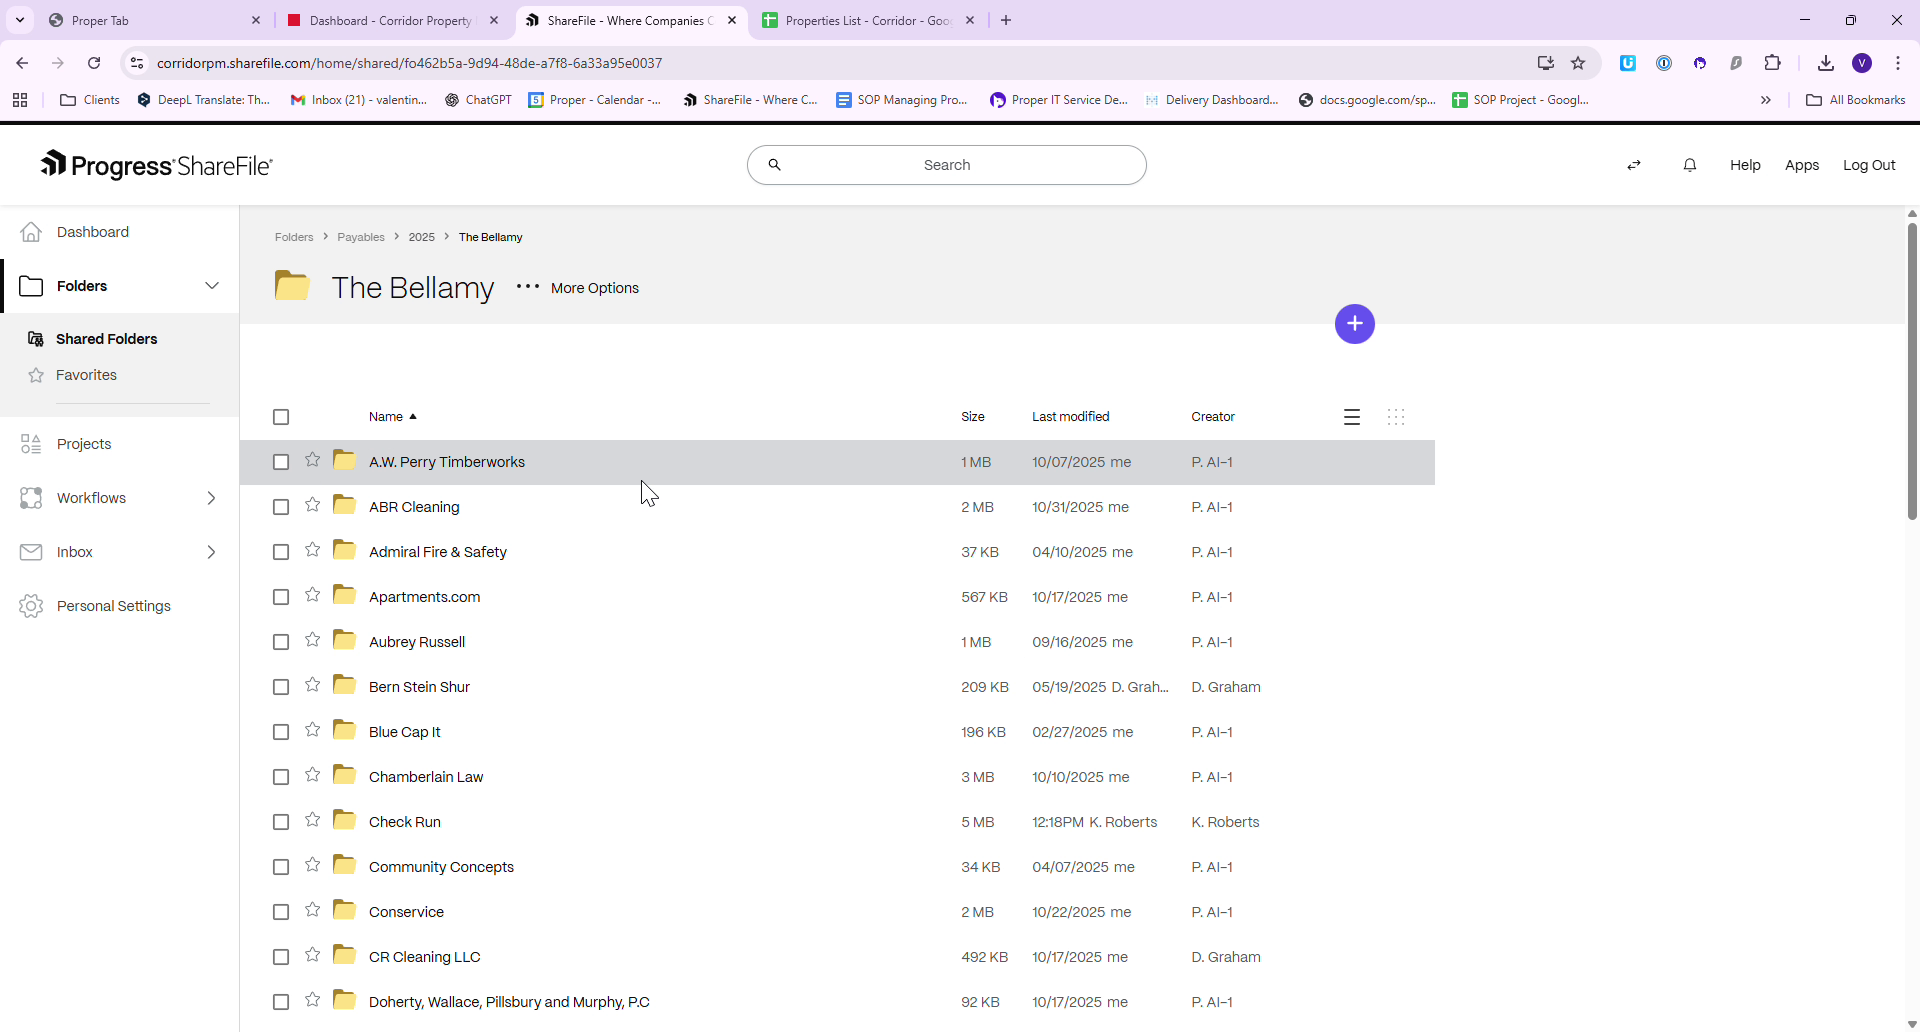Click Help in the top header
The width and height of the screenshot is (1920, 1032).
[x=1745, y=165]
